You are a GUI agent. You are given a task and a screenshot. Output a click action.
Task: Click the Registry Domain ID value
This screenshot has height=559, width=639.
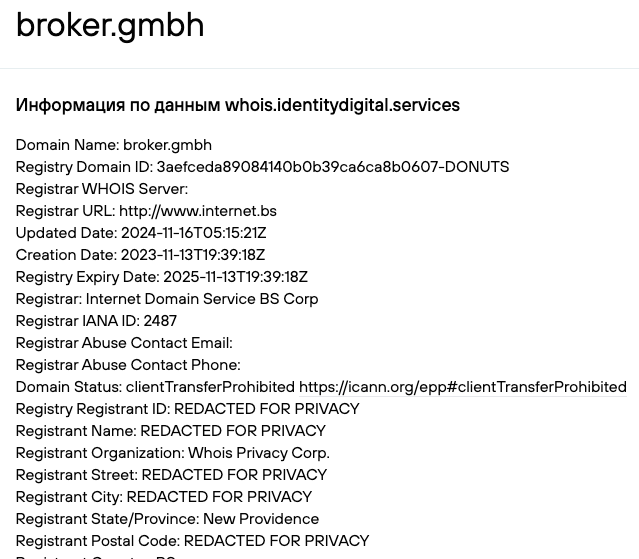(x=332, y=167)
